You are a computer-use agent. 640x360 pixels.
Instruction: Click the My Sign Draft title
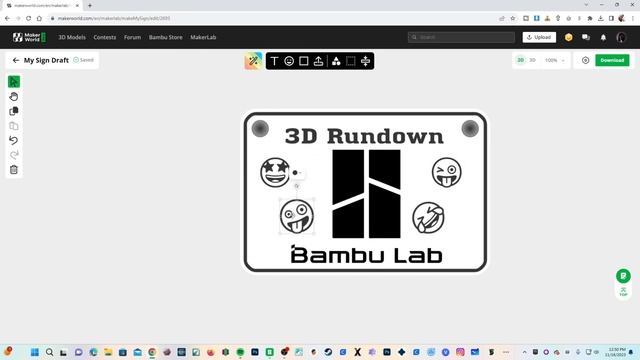click(46, 60)
